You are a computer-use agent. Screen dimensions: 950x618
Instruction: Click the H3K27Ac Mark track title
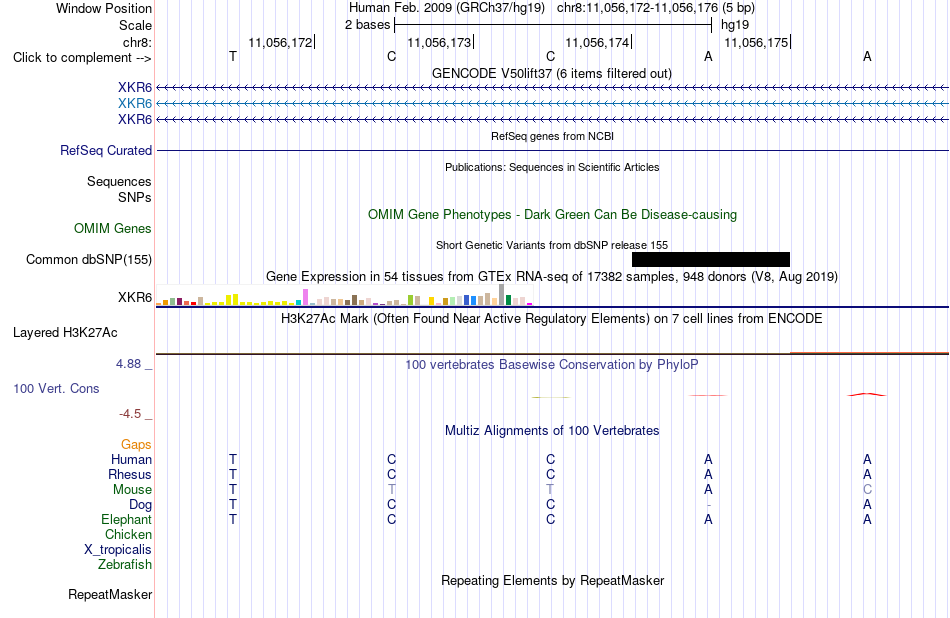click(552, 319)
